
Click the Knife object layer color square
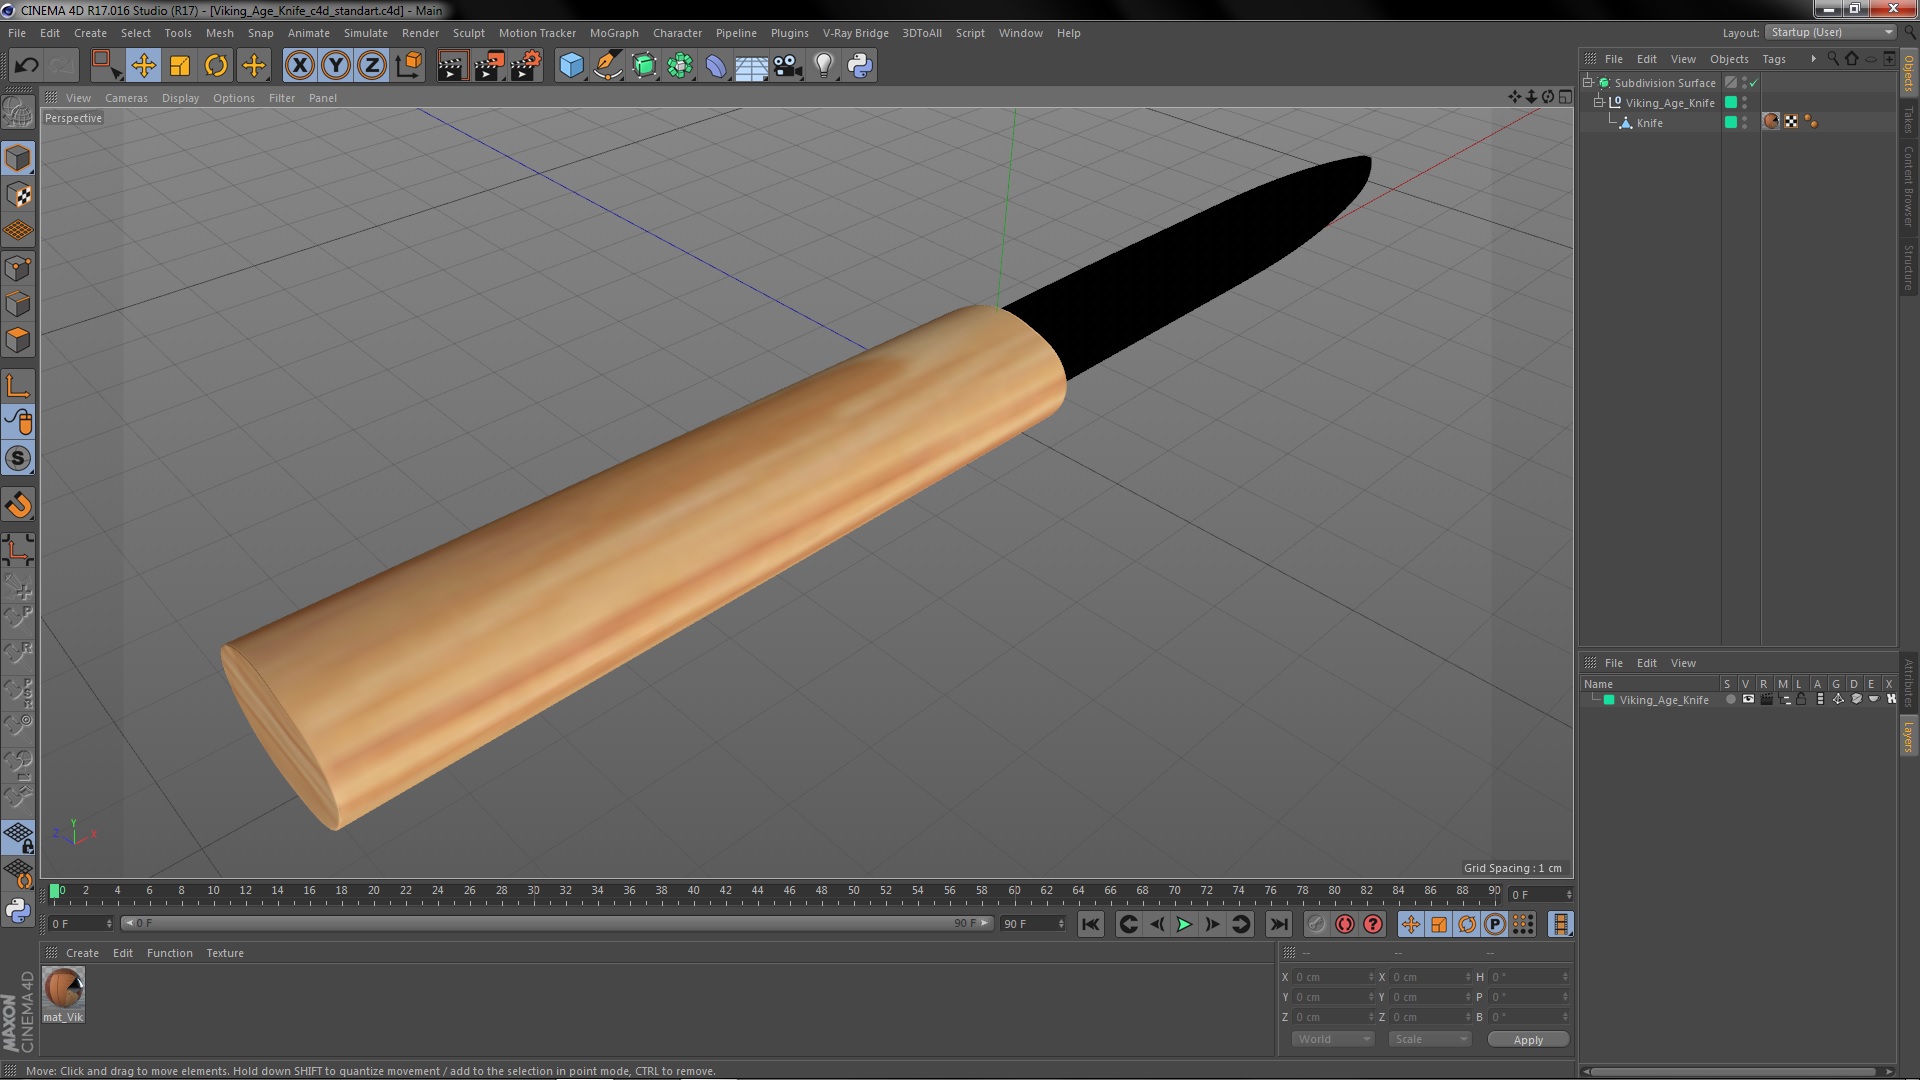1731,122
